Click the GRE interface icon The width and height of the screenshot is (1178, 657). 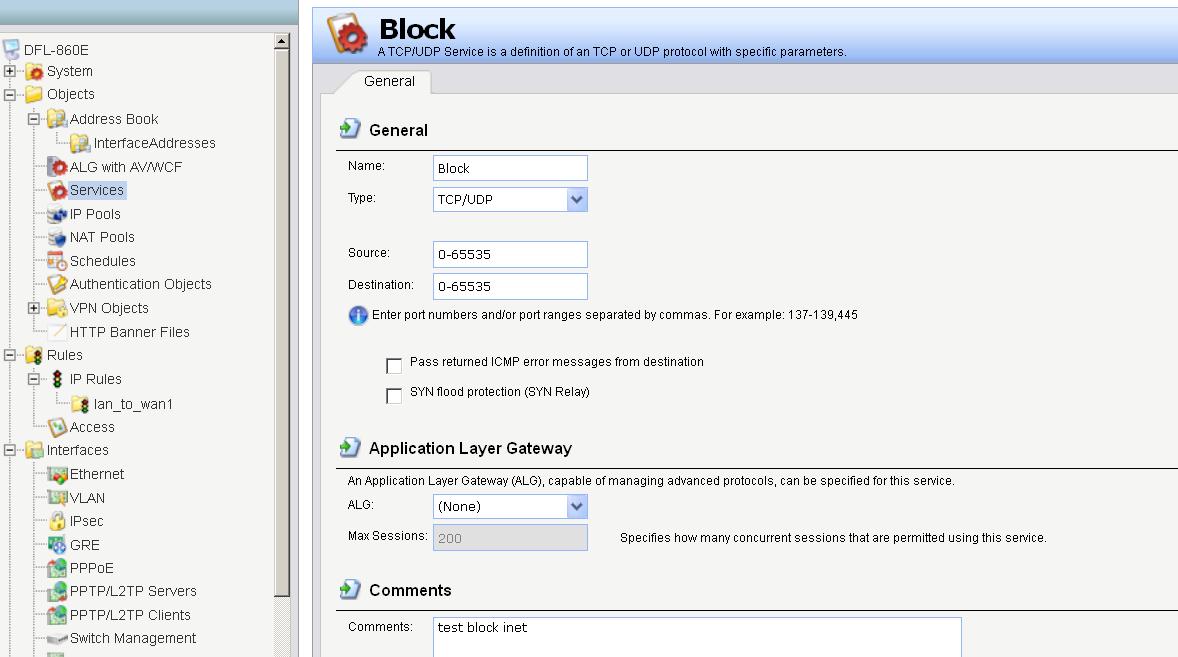pyautogui.click(x=57, y=545)
